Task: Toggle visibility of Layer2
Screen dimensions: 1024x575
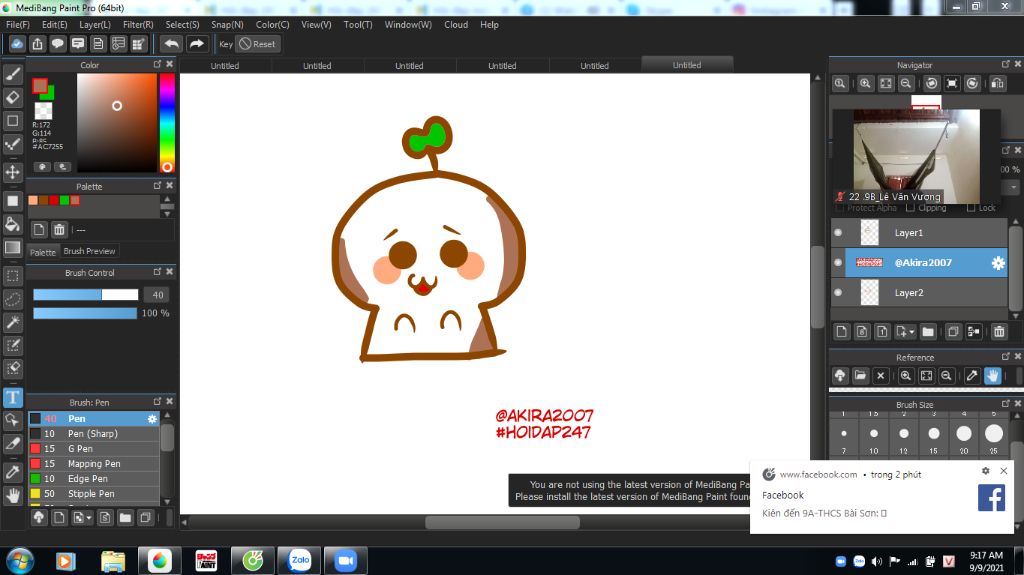Action: pos(838,293)
